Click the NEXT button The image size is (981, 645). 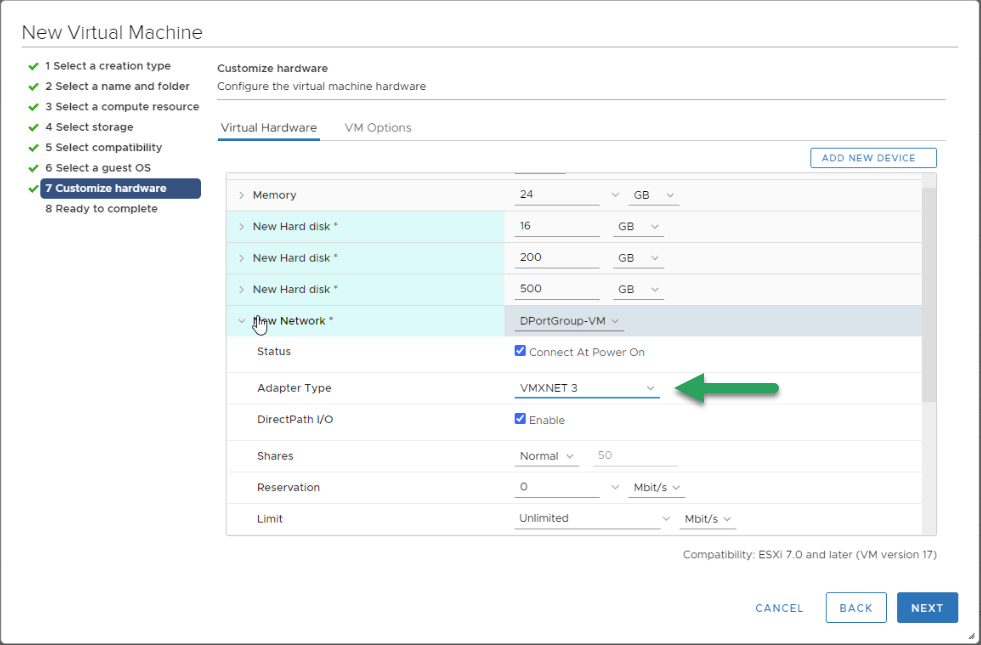927,607
